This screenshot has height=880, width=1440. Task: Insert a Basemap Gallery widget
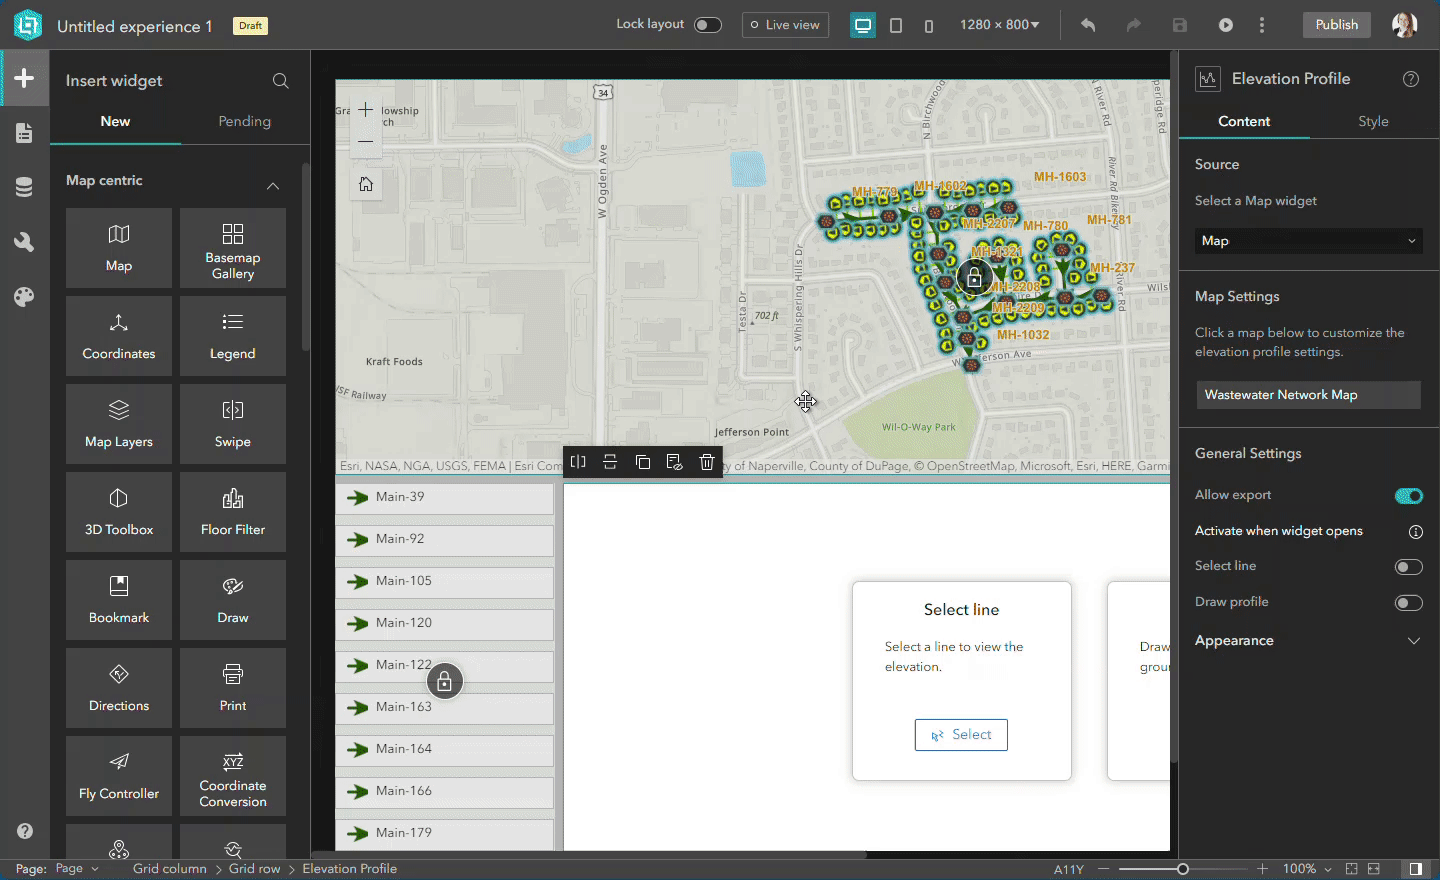232,248
